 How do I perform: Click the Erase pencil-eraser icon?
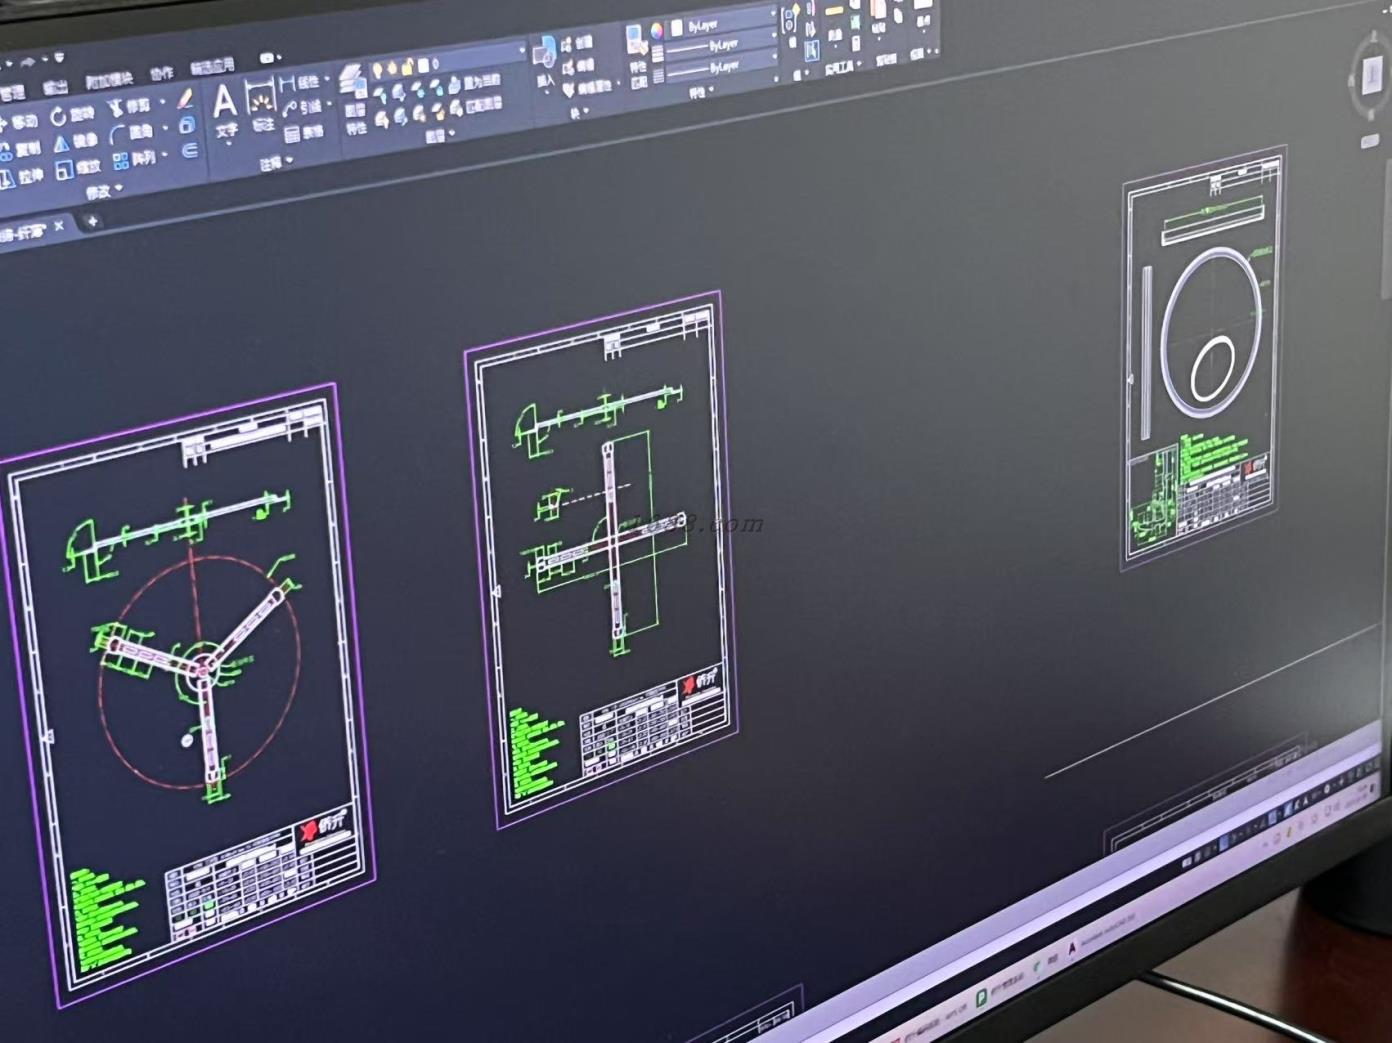click(184, 98)
